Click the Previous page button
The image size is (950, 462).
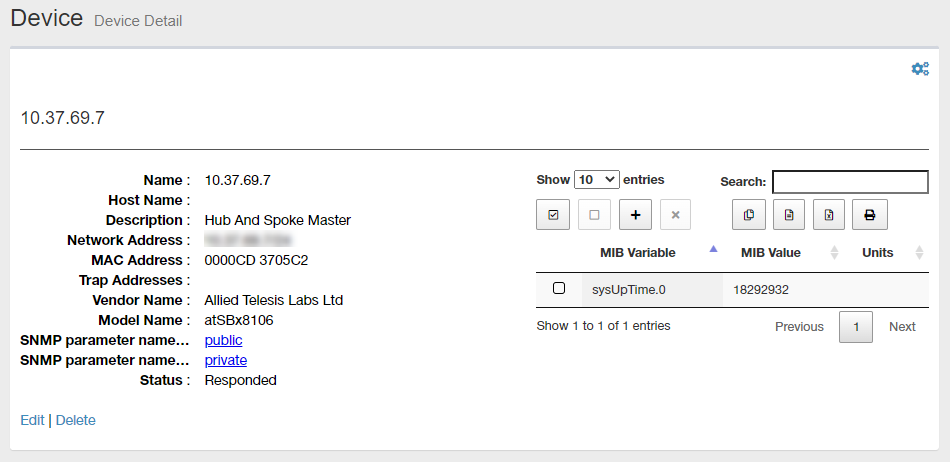(x=799, y=327)
